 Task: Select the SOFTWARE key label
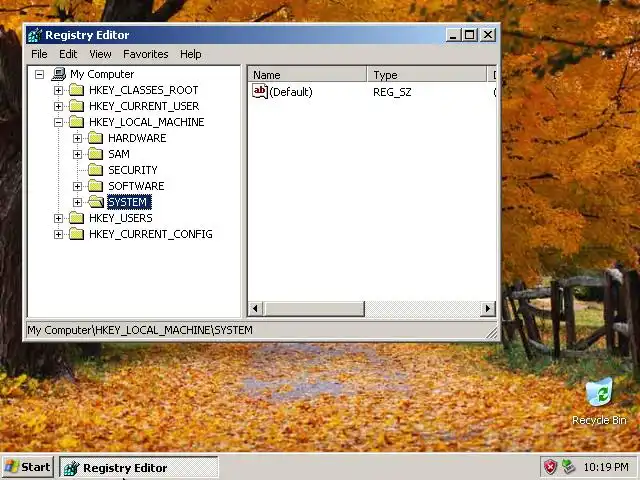pos(136,186)
